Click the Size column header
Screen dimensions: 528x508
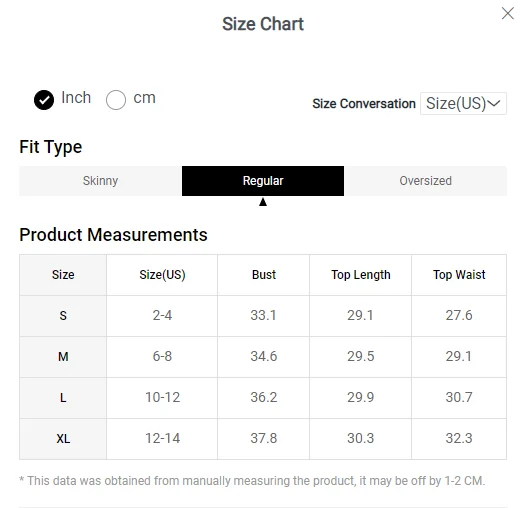(63, 275)
